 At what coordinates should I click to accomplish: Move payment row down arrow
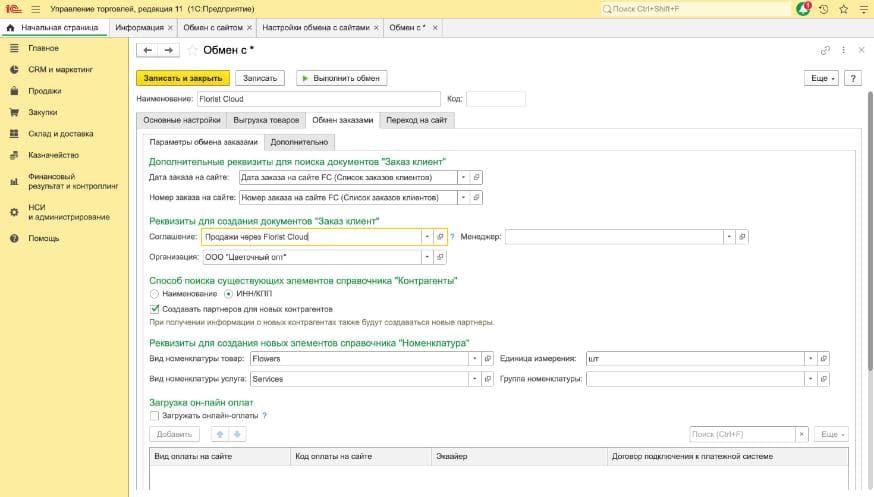click(237, 434)
